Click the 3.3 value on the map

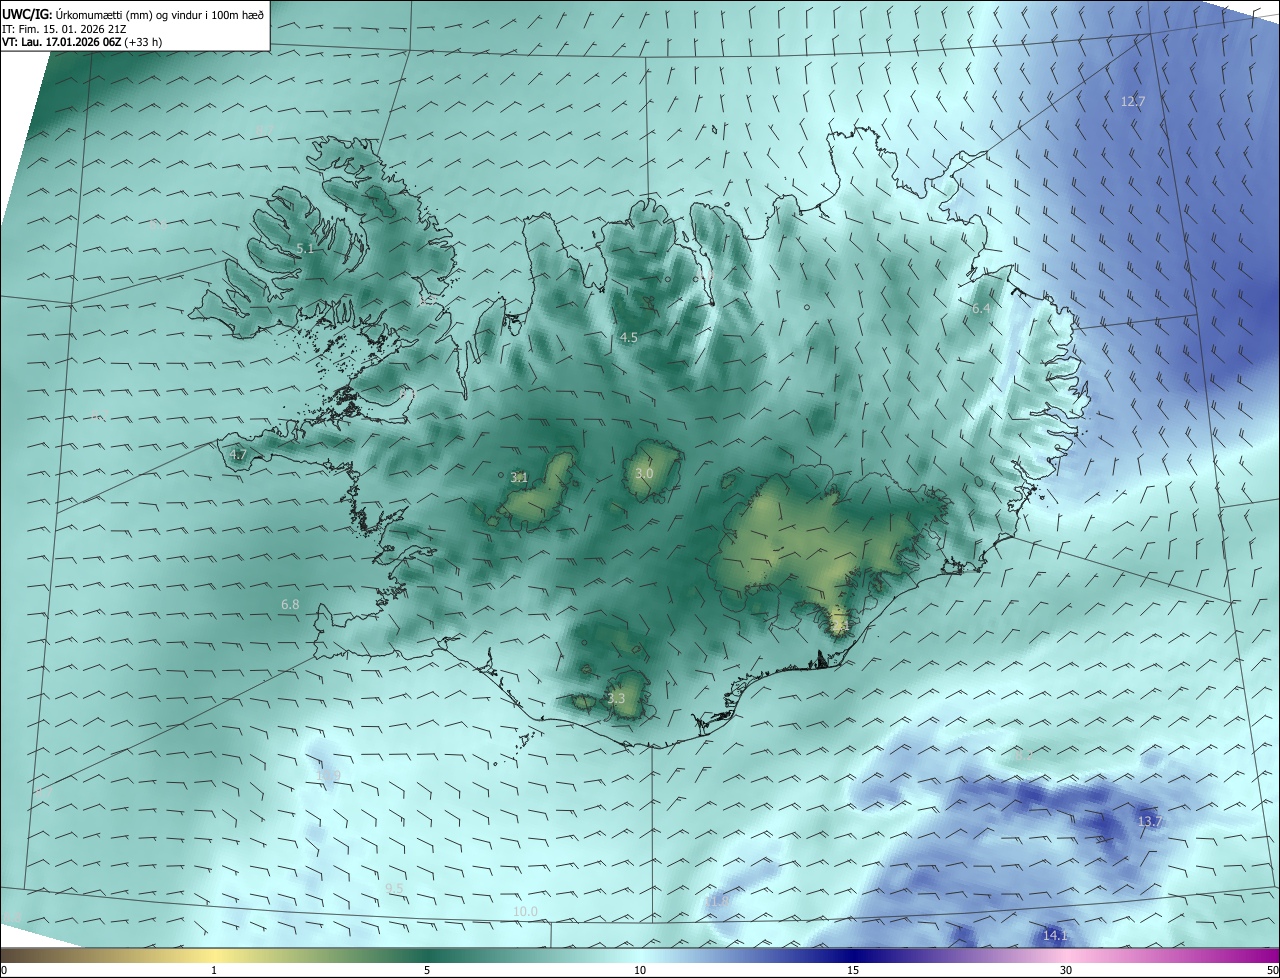(616, 698)
